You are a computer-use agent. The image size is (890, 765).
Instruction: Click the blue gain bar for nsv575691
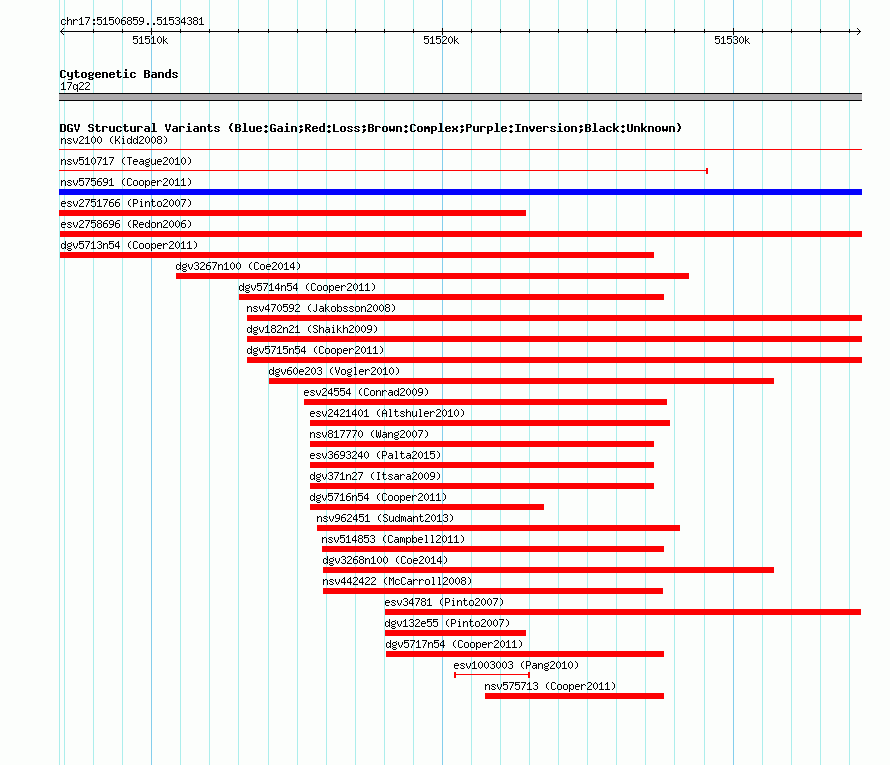pyautogui.click(x=460, y=192)
